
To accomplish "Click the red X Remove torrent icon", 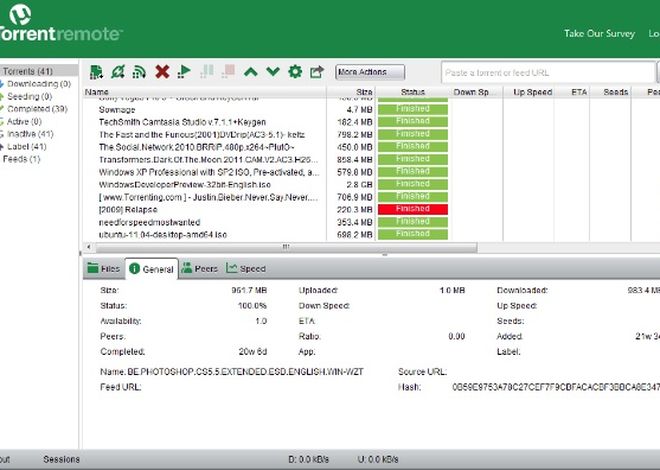I will click(x=162, y=72).
